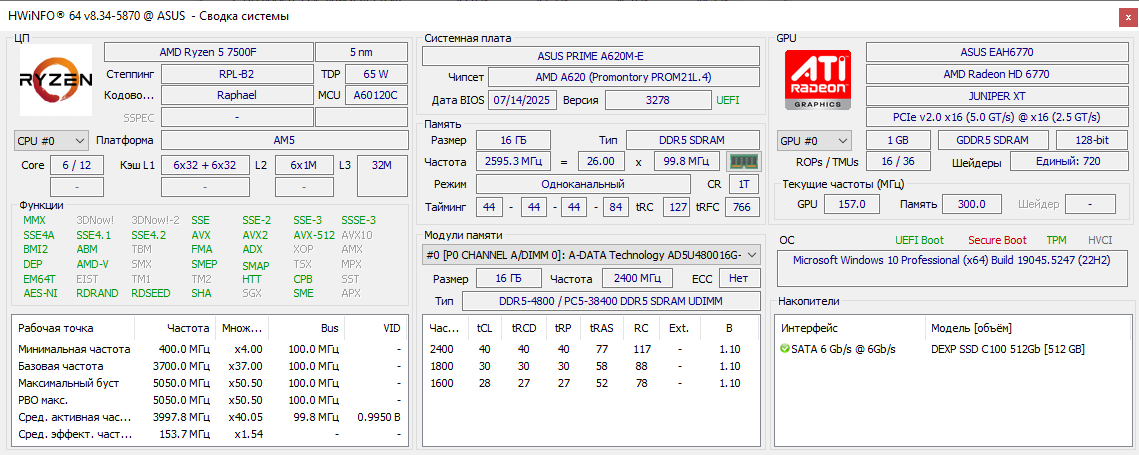The height and width of the screenshot is (455, 1139).
Task: Click the ECC Нет field
Action: click(x=739, y=278)
